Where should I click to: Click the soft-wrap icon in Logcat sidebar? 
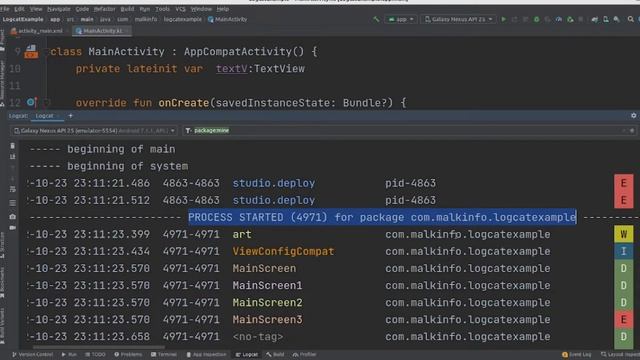tap(13, 189)
